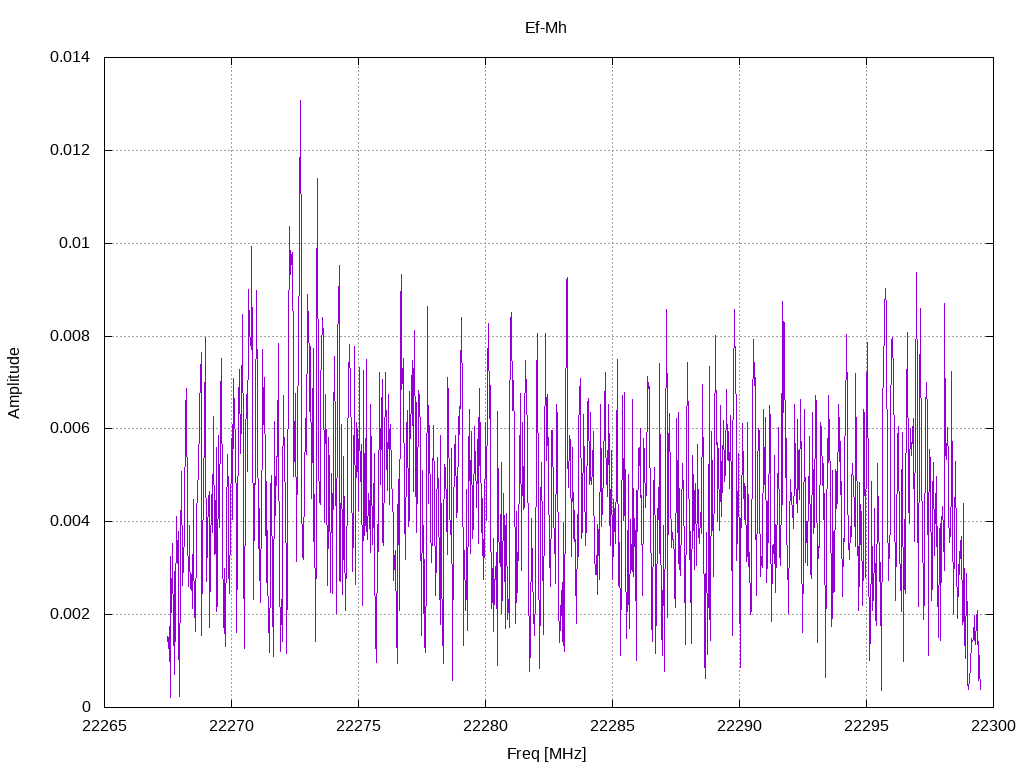This screenshot has width=1024, height=768.
Task: Click the 22290 x-axis tick label
Action: 739,726
